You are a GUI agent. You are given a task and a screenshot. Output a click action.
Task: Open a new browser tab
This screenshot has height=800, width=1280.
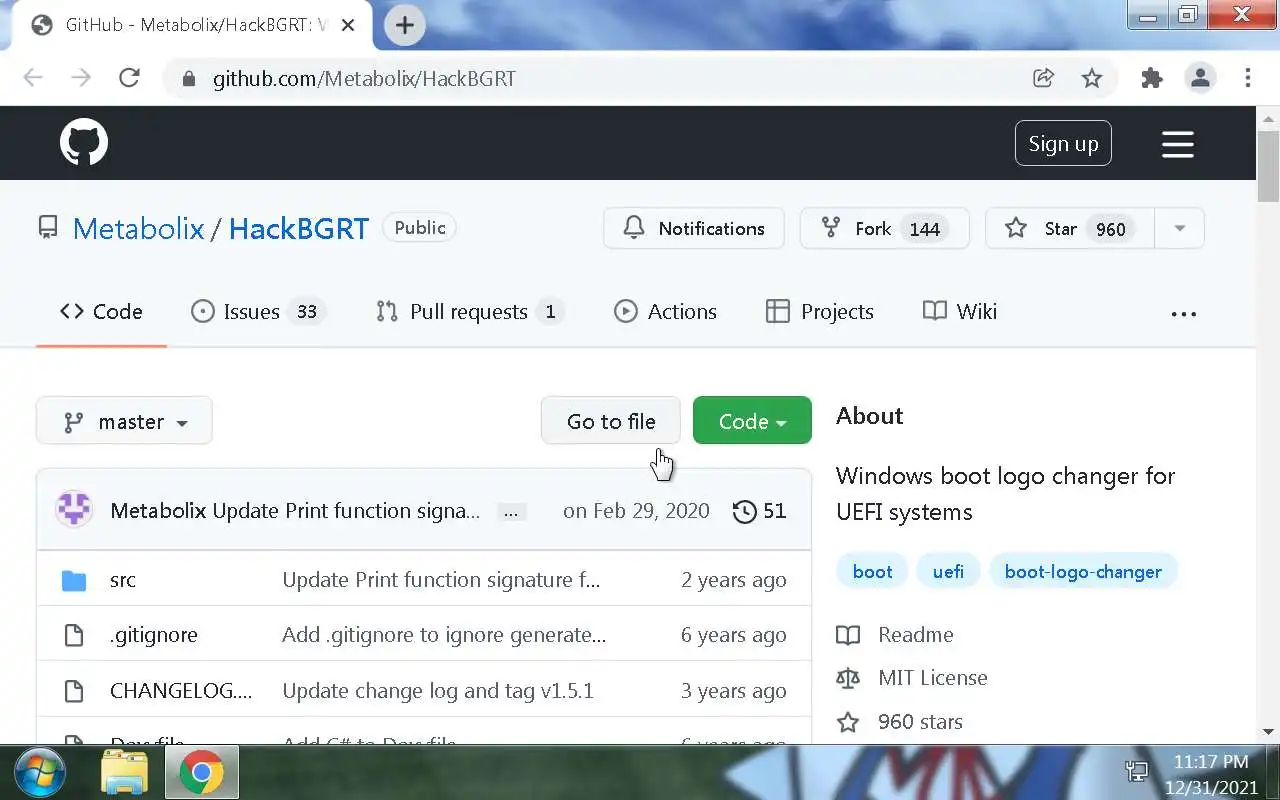coord(405,25)
